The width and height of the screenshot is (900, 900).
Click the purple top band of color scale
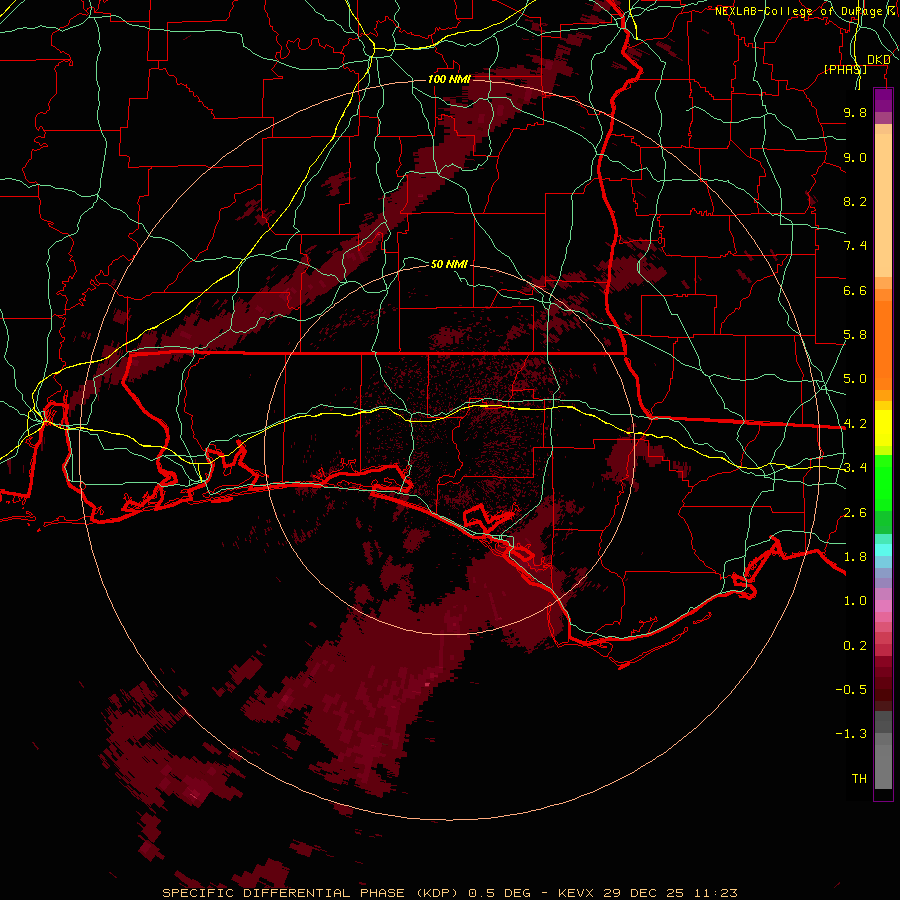(883, 100)
